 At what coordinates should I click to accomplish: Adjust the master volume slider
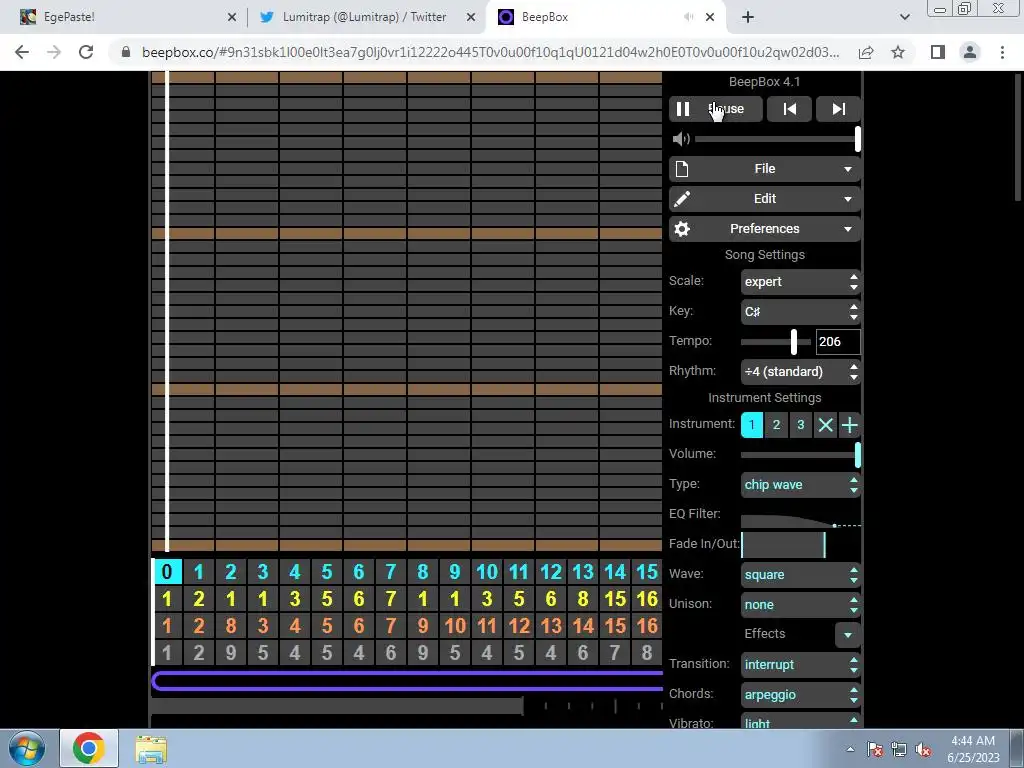coord(777,138)
